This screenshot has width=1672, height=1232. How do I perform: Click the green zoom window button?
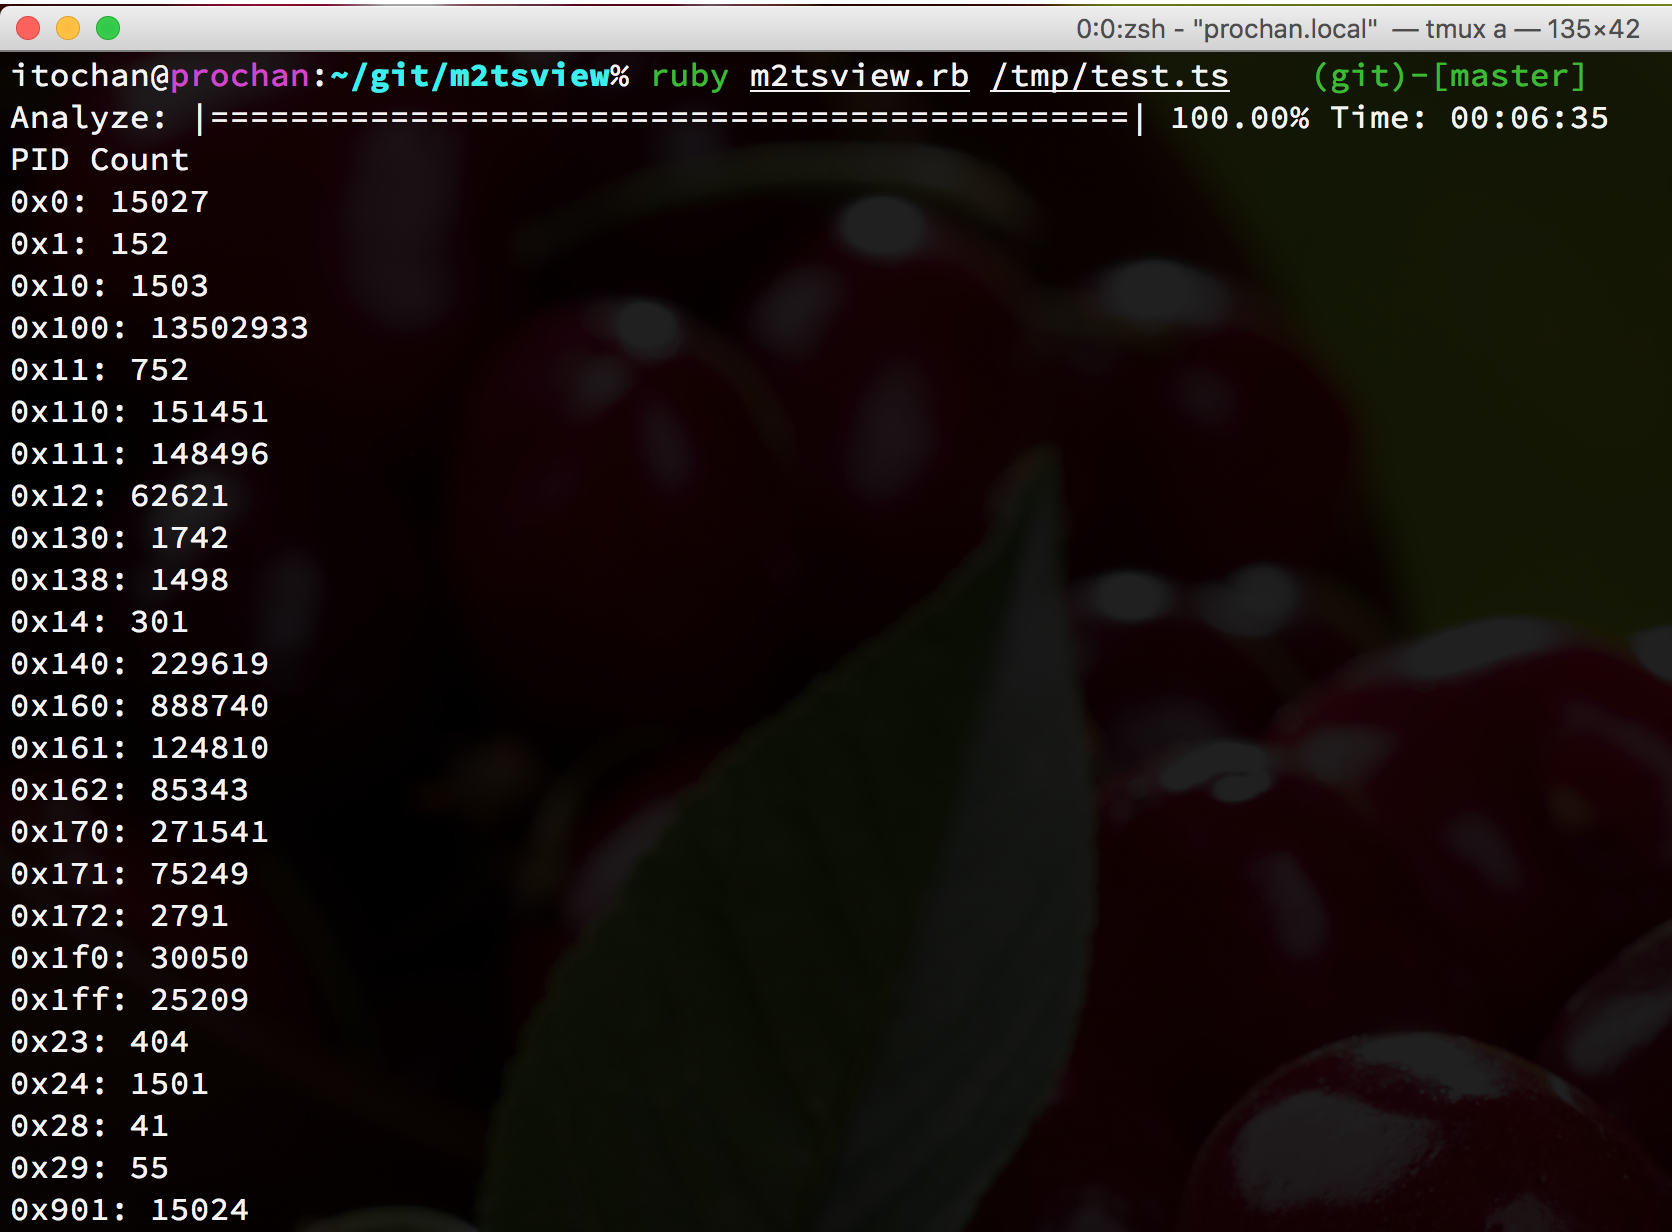pos(108,28)
